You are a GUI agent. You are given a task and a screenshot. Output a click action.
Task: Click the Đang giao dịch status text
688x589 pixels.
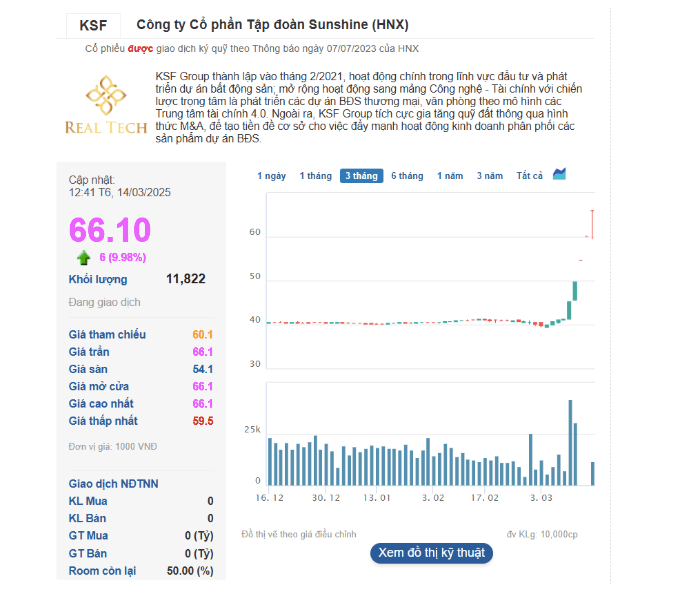(104, 302)
